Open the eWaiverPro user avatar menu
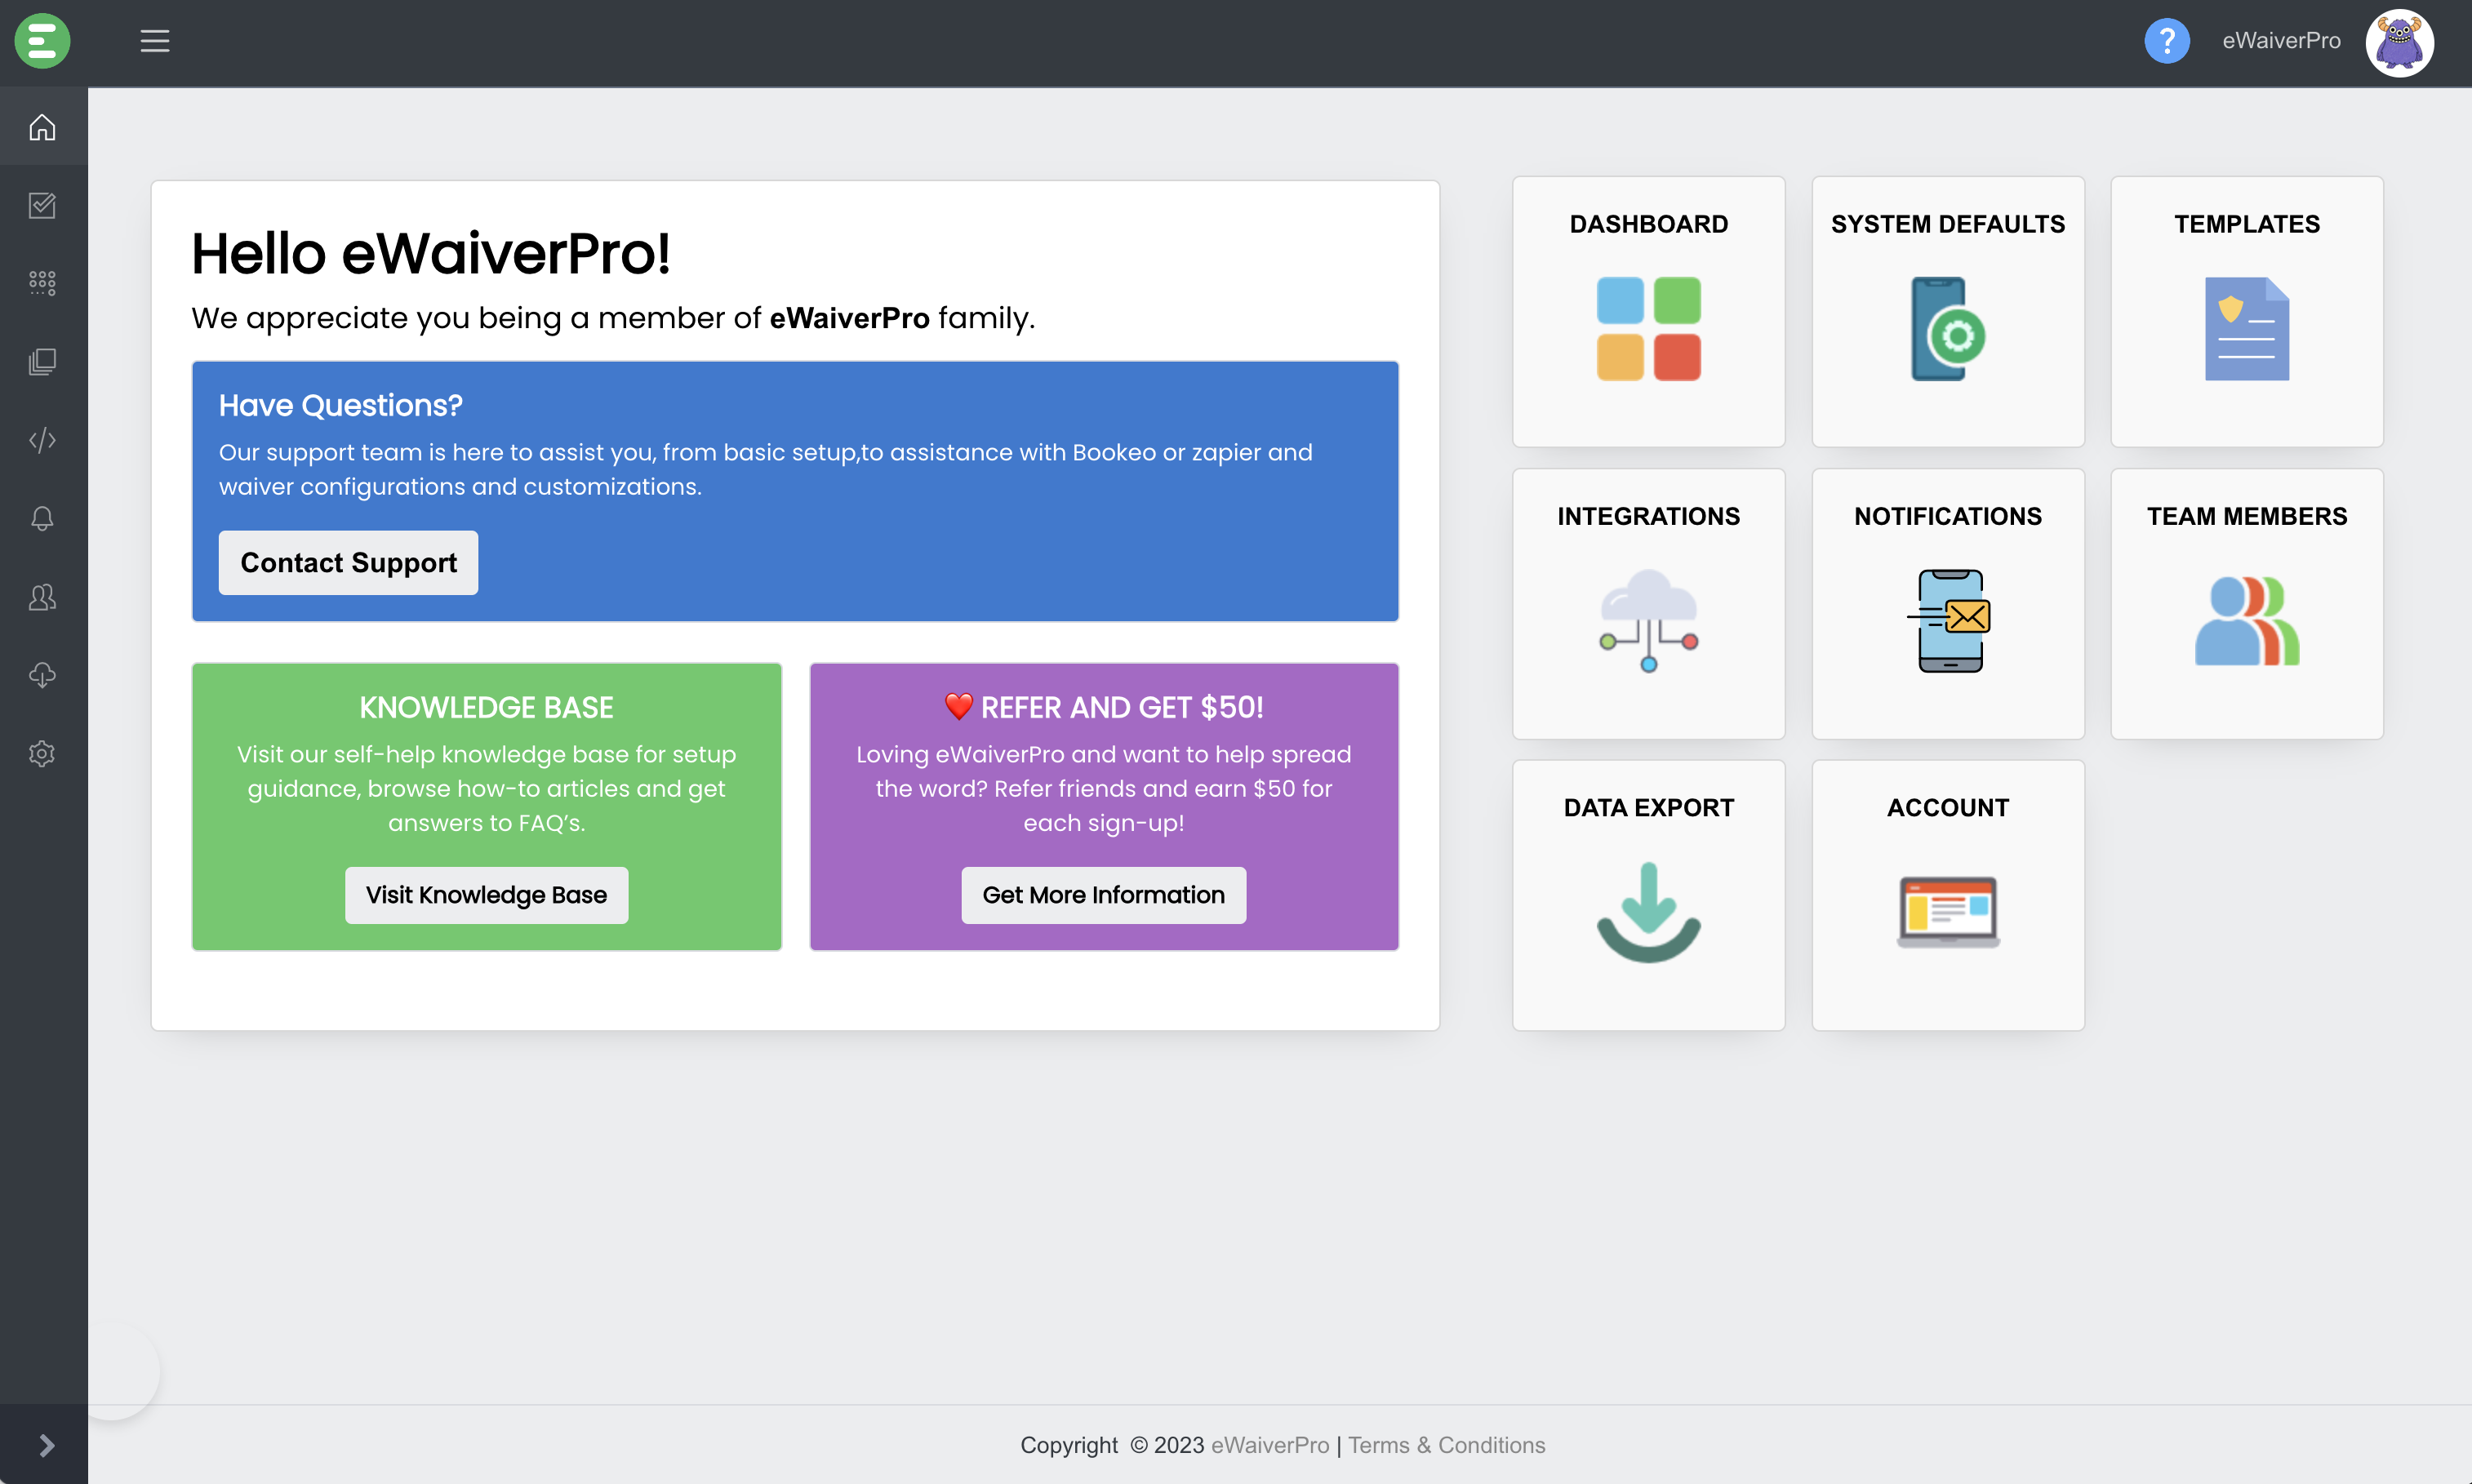This screenshot has width=2472, height=1484. [2398, 43]
